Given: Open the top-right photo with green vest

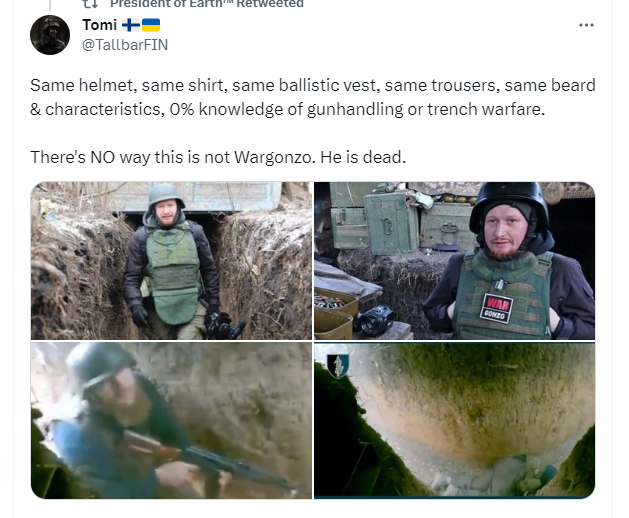Looking at the screenshot, I should 455,261.
